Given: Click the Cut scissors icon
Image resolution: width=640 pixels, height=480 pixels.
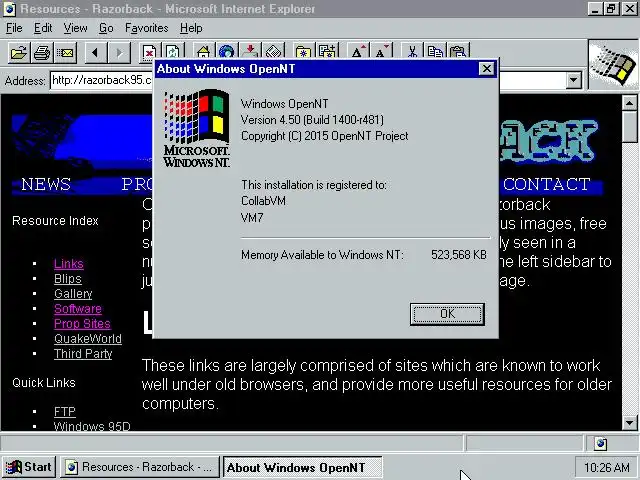Looking at the screenshot, I should (411, 51).
